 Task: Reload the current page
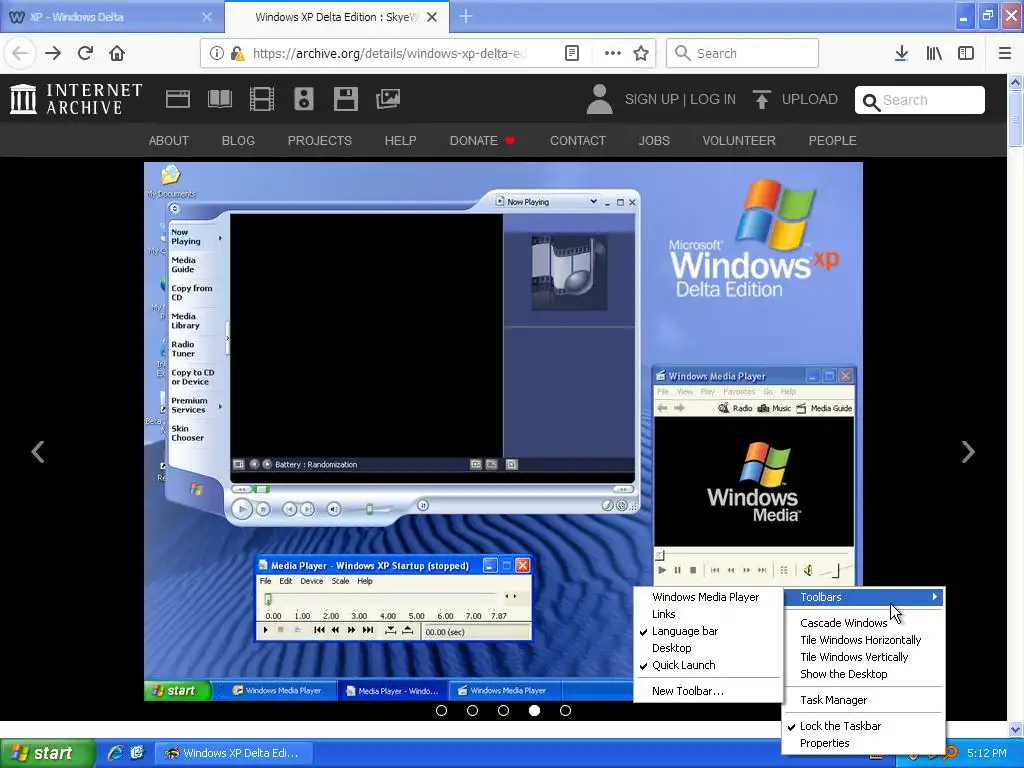85,53
